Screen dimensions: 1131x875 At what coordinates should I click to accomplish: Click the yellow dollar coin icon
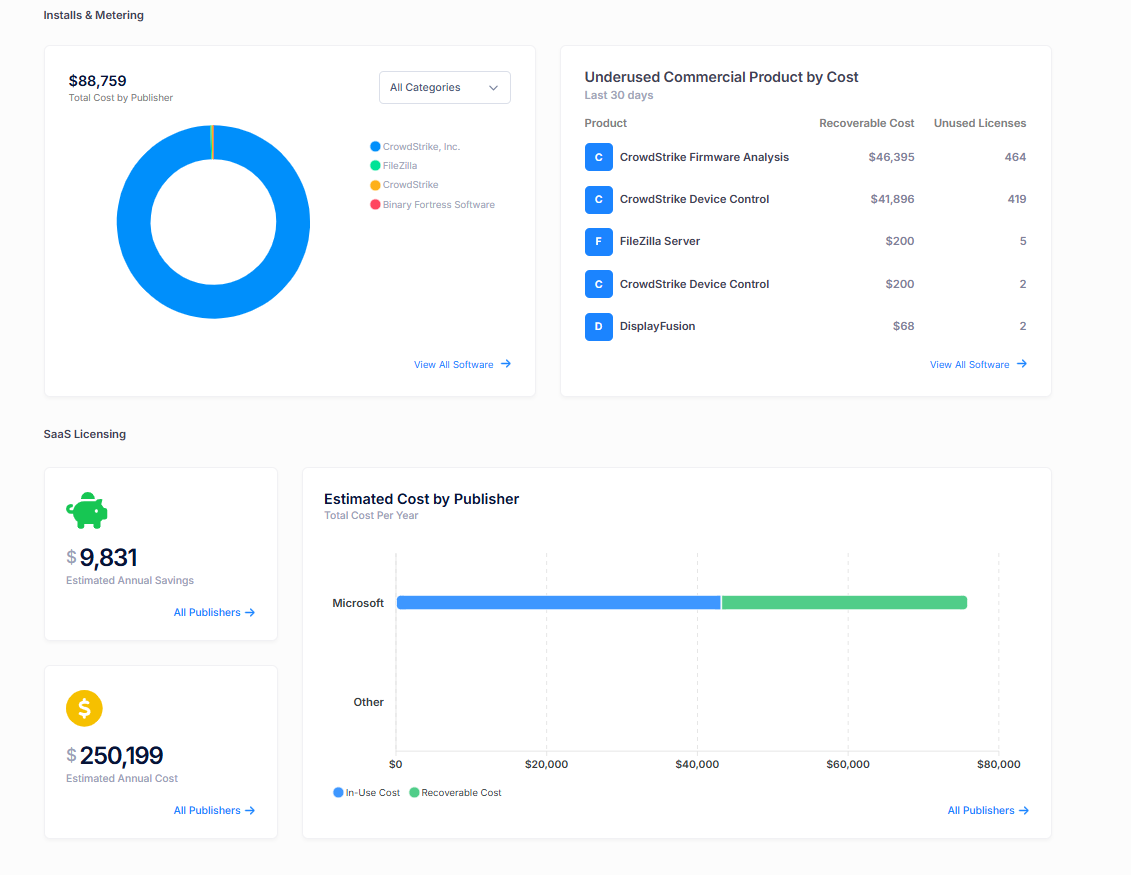[x=84, y=708]
